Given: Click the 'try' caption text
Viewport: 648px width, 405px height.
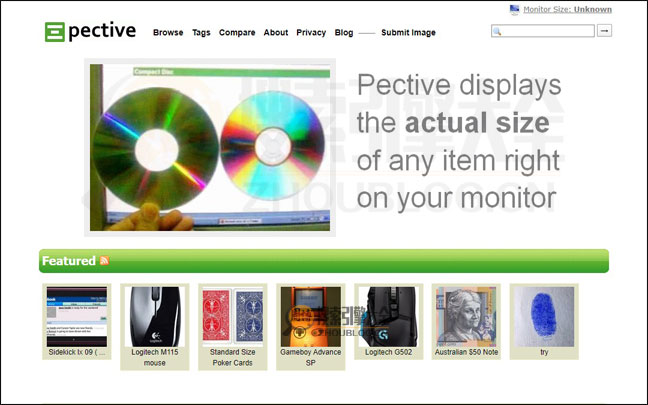Looking at the screenshot, I should pyautogui.click(x=544, y=353).
